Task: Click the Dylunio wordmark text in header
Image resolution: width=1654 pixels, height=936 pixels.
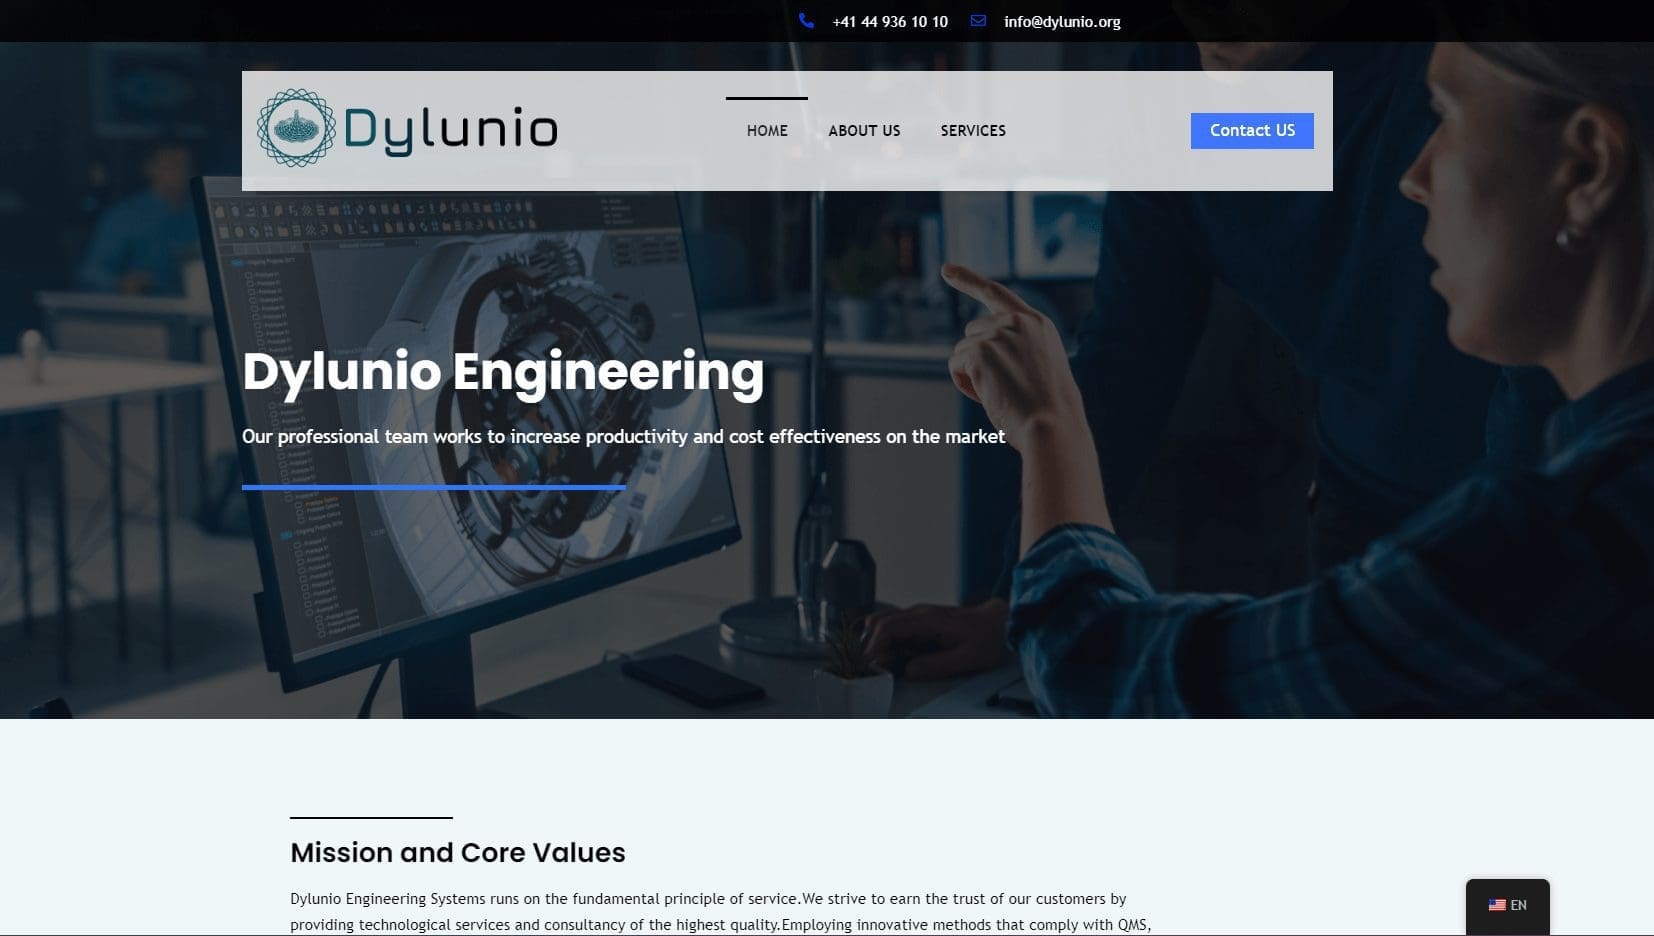Action: 450,130
